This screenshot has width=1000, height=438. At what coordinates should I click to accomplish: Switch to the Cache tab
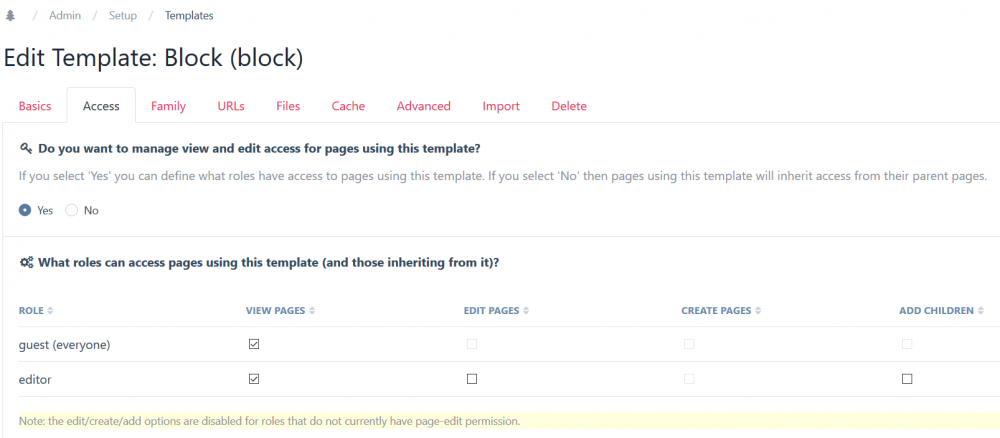348,106
